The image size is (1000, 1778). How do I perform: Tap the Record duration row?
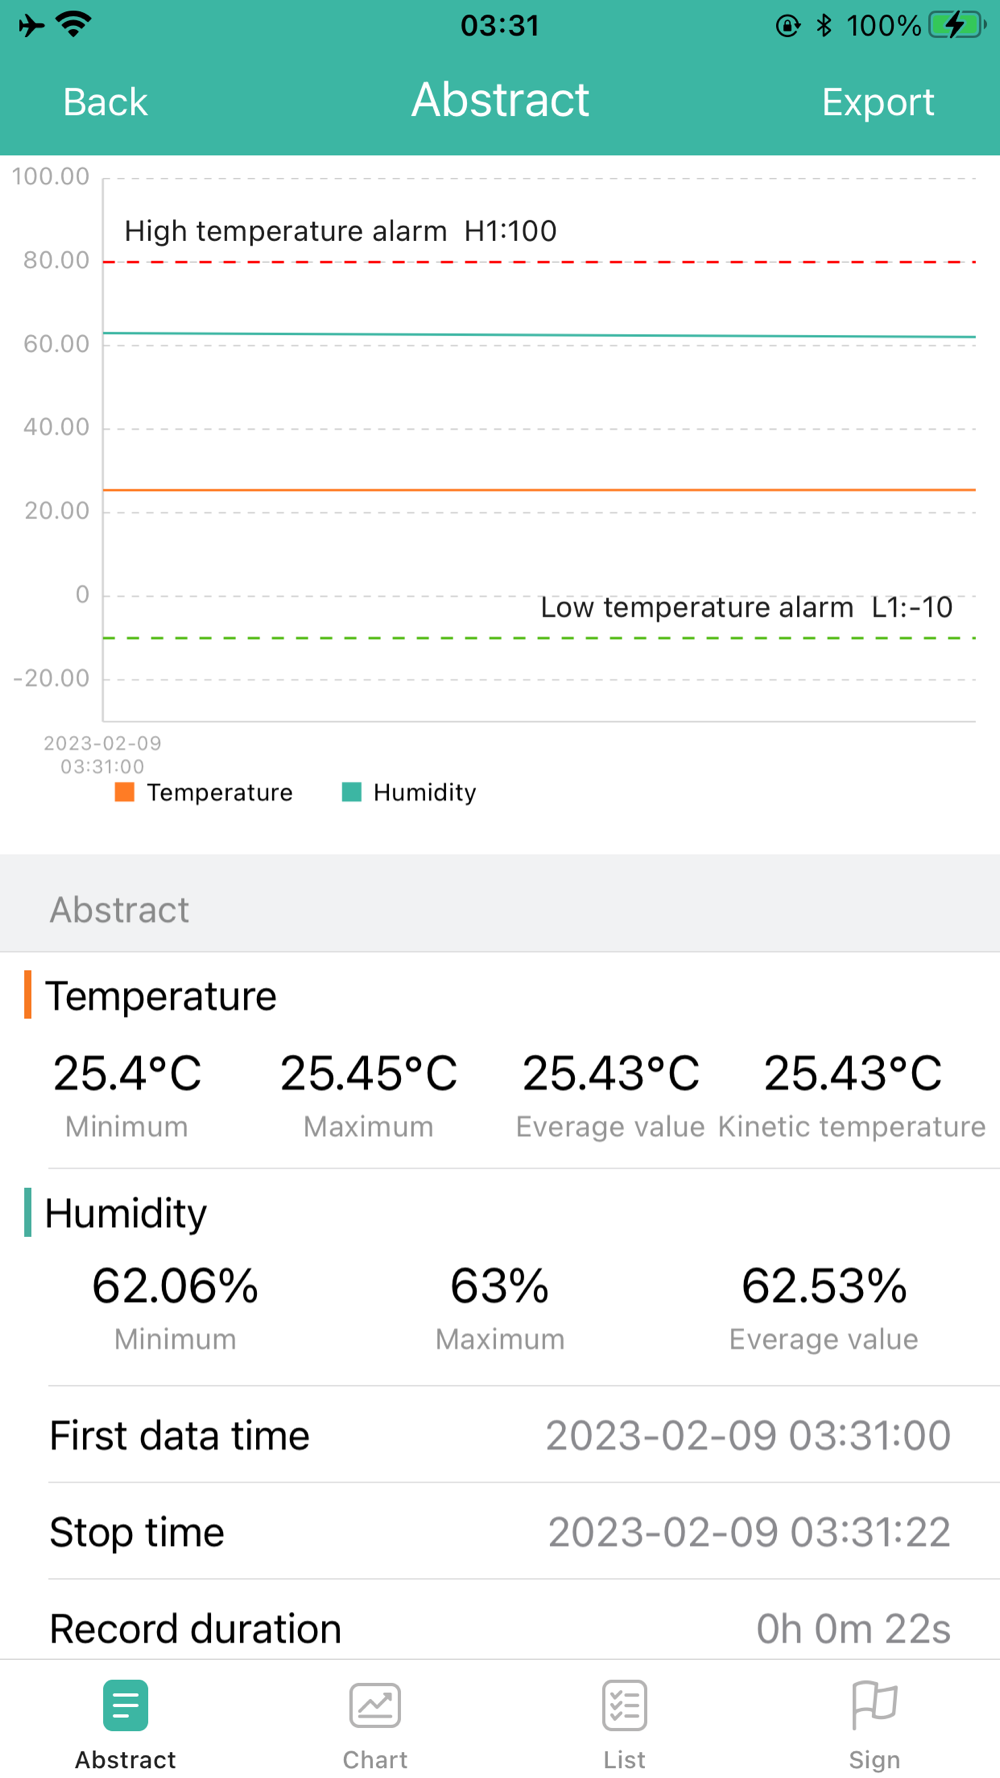click(500, 1628)
